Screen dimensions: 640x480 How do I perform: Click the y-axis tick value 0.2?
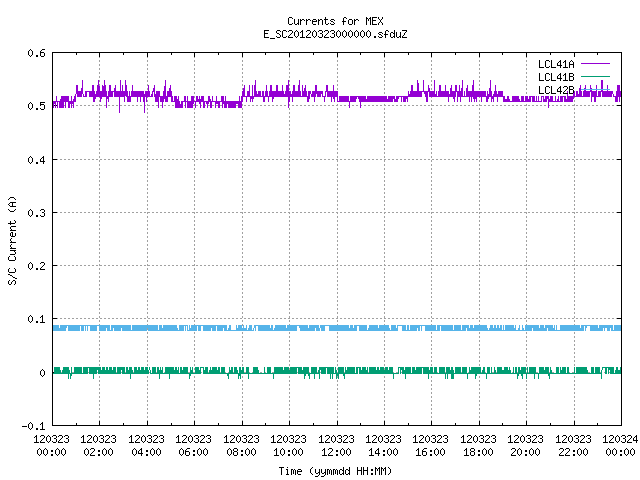pos(36,266)
